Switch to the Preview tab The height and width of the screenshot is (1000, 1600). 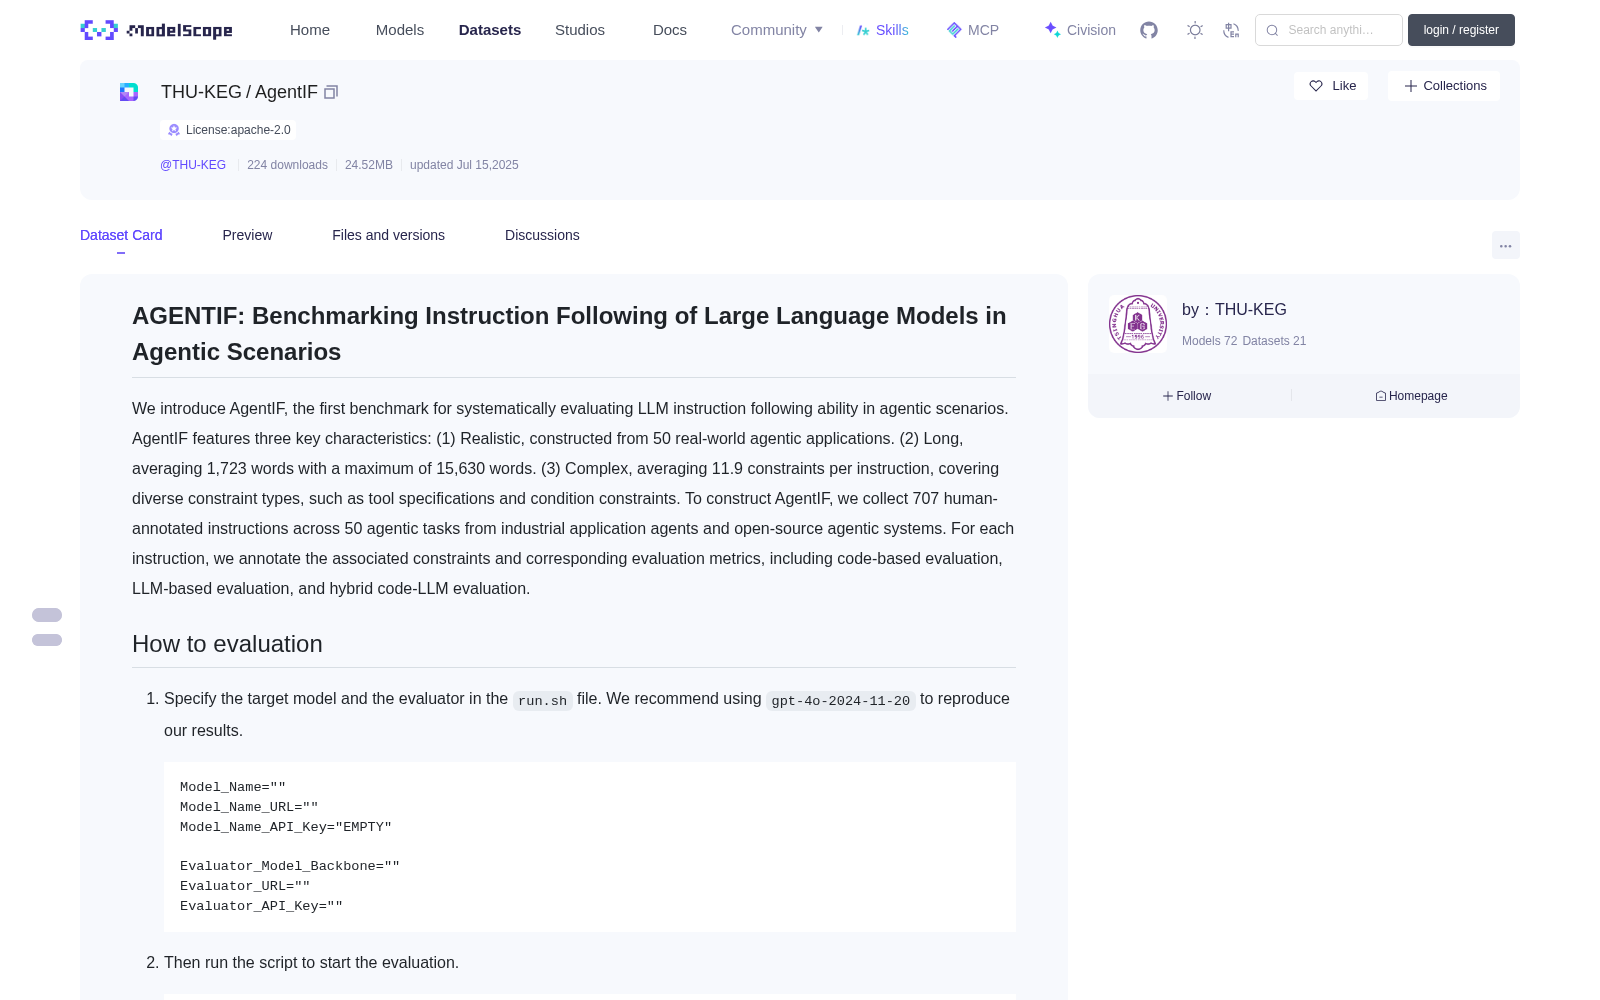tap(247, 235)
